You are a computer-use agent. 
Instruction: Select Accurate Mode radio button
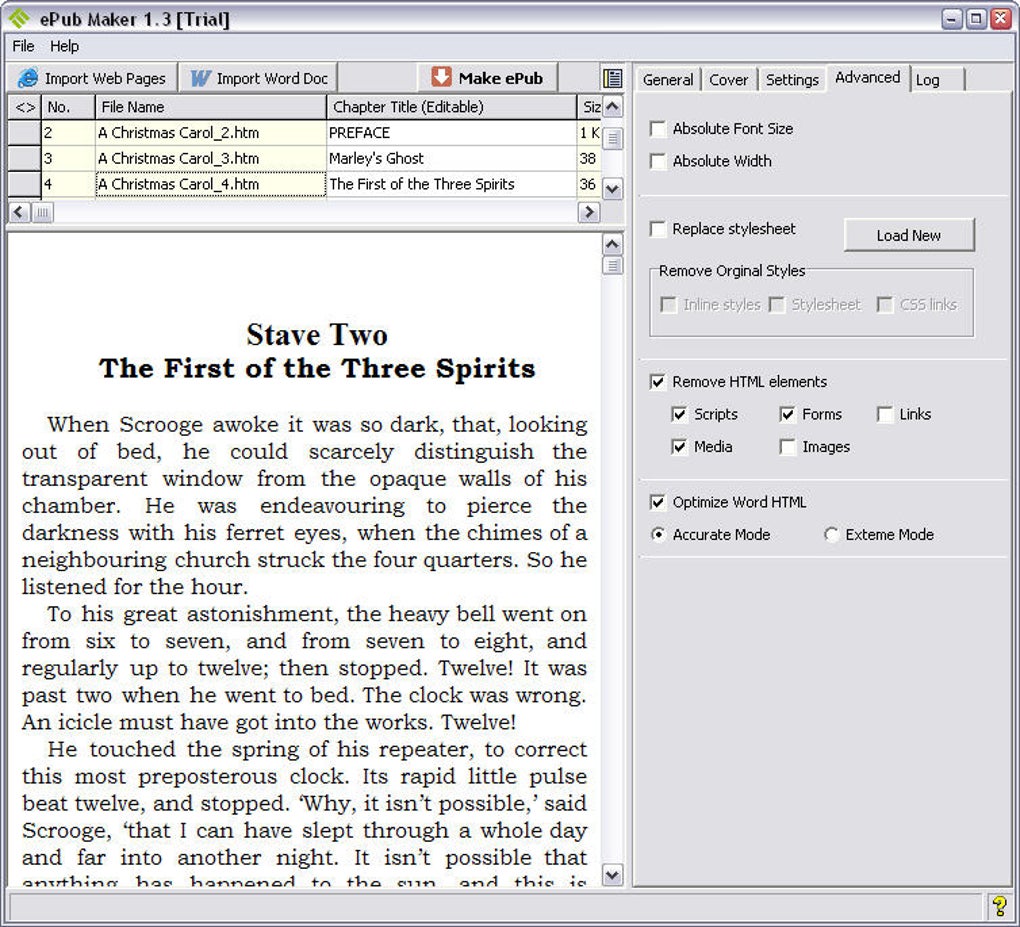coord(658,535)
